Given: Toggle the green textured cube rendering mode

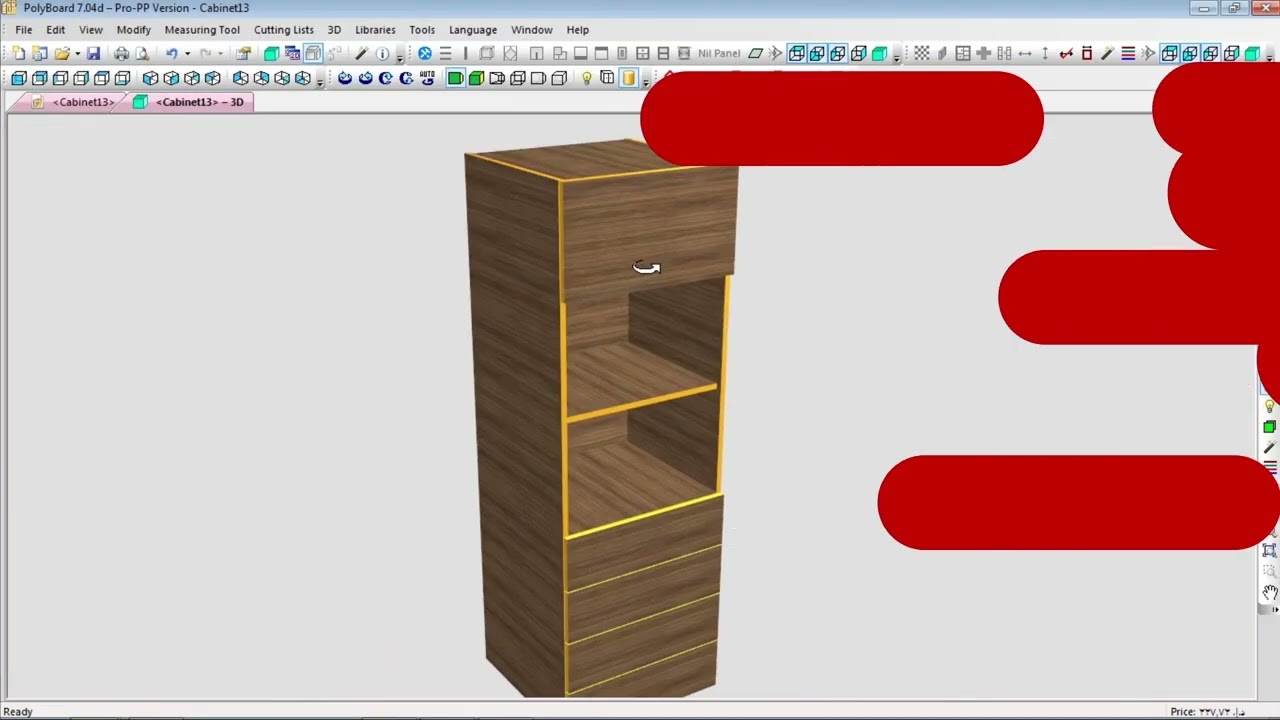Looking at the screenshot, I should tap(476, 78).
